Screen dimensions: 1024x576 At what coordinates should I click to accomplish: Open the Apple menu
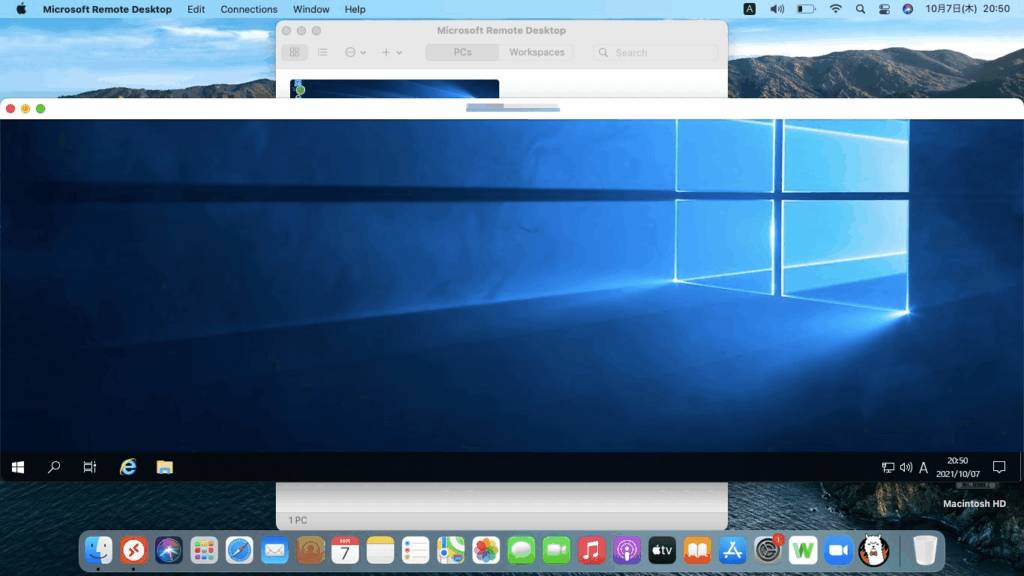21,9
